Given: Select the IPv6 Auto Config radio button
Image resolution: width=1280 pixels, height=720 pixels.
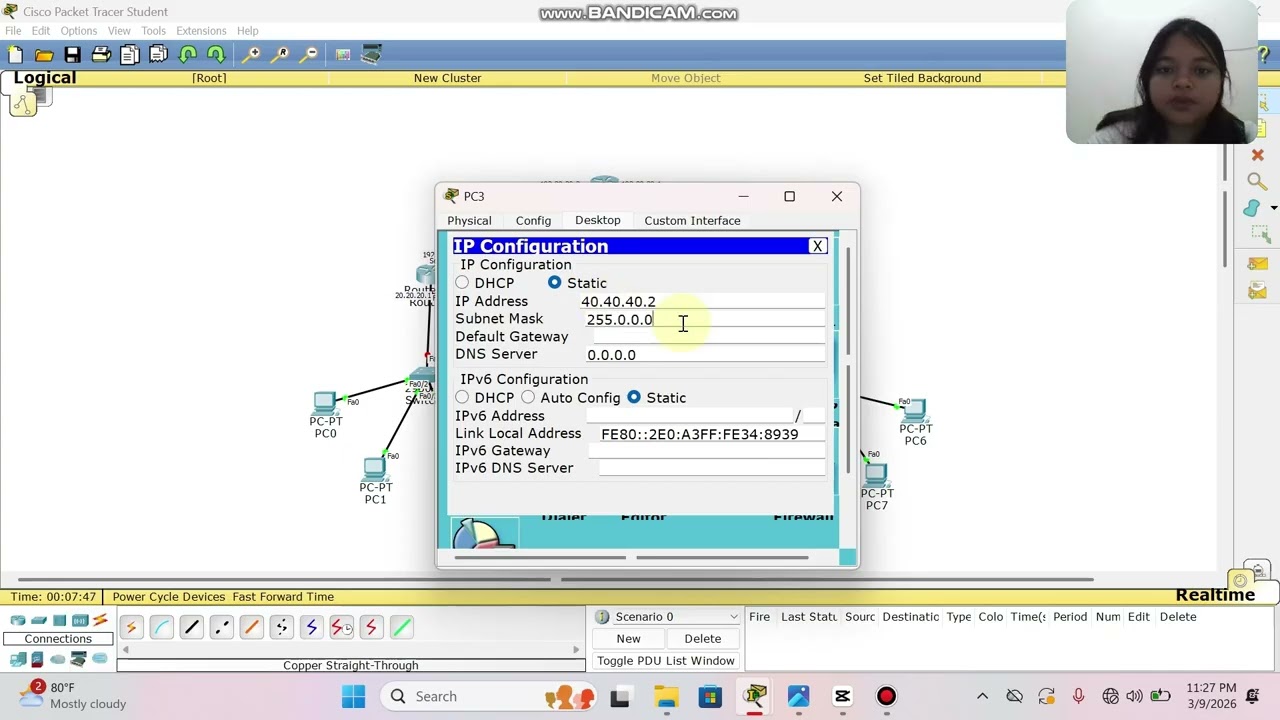Looking at the screenshot, I should tap(528, 398).
